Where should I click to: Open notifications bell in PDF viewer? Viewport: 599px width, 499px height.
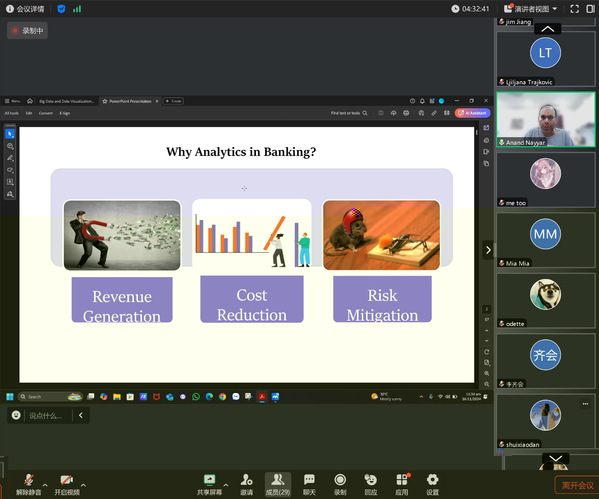point(422,101)
